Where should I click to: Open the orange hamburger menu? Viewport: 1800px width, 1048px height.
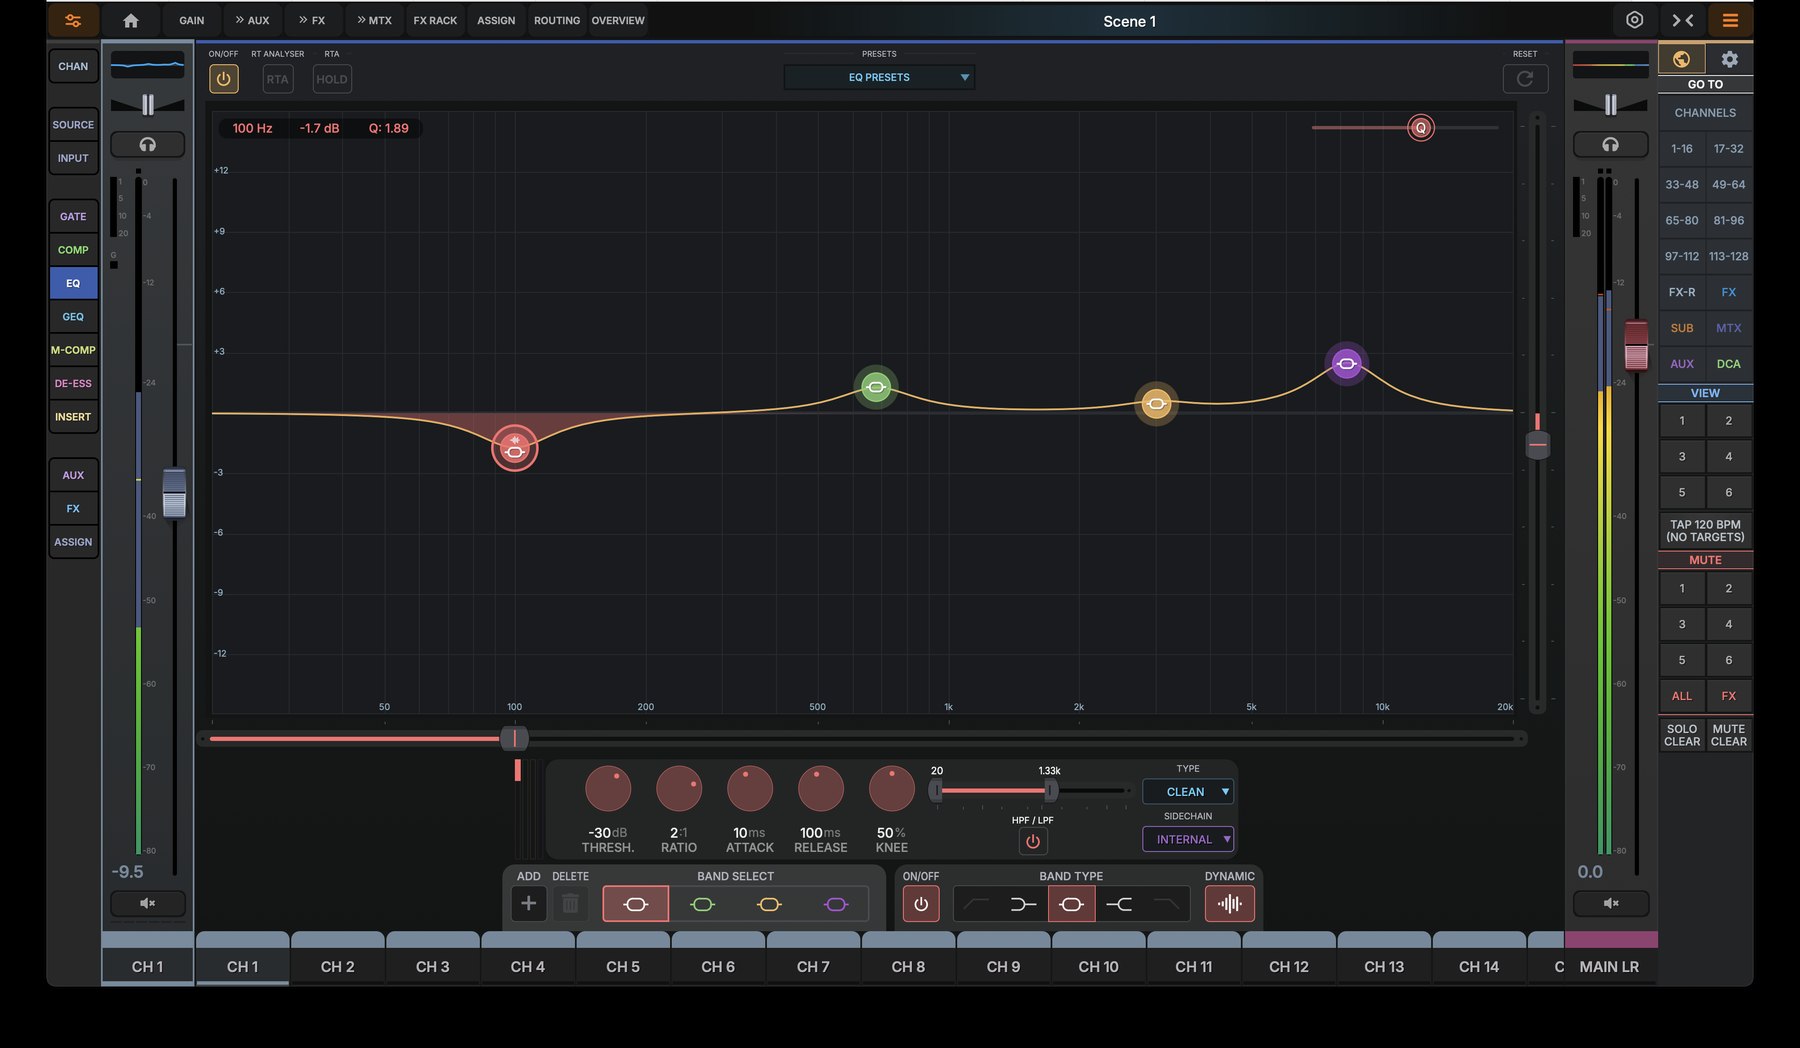[x=1730, y=20]
